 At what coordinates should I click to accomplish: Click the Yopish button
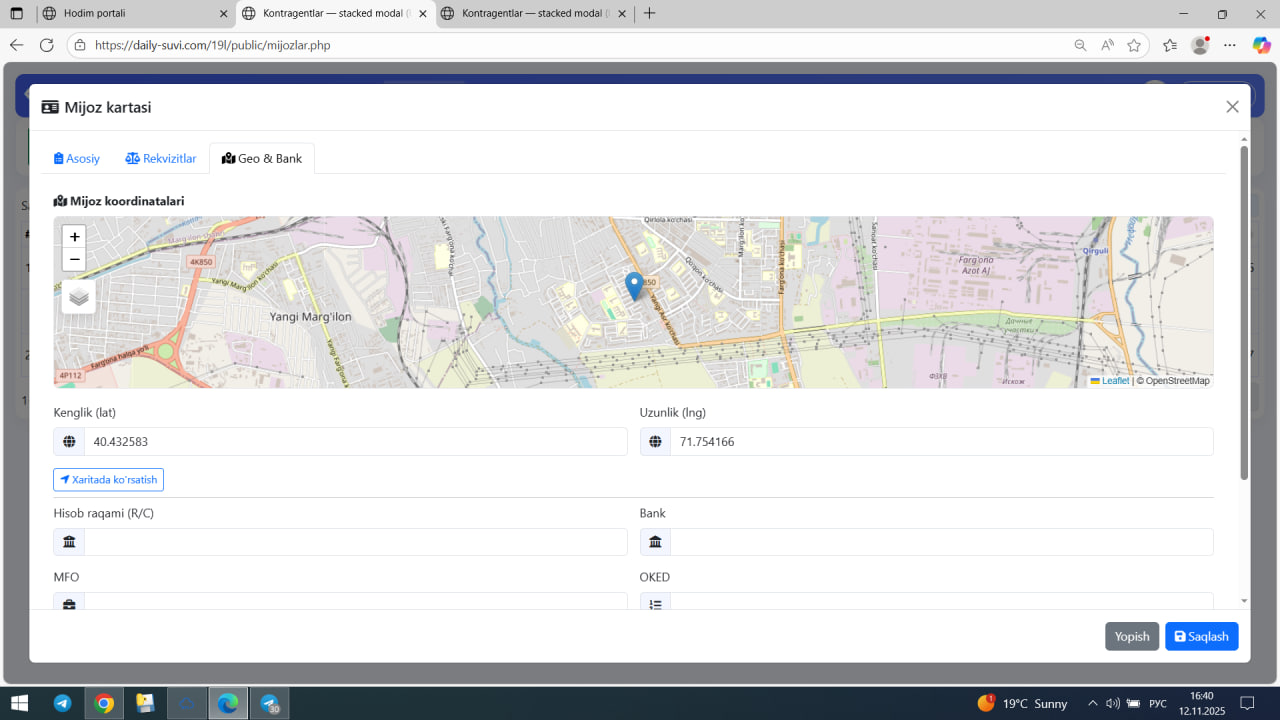[x=1132, y=637]
